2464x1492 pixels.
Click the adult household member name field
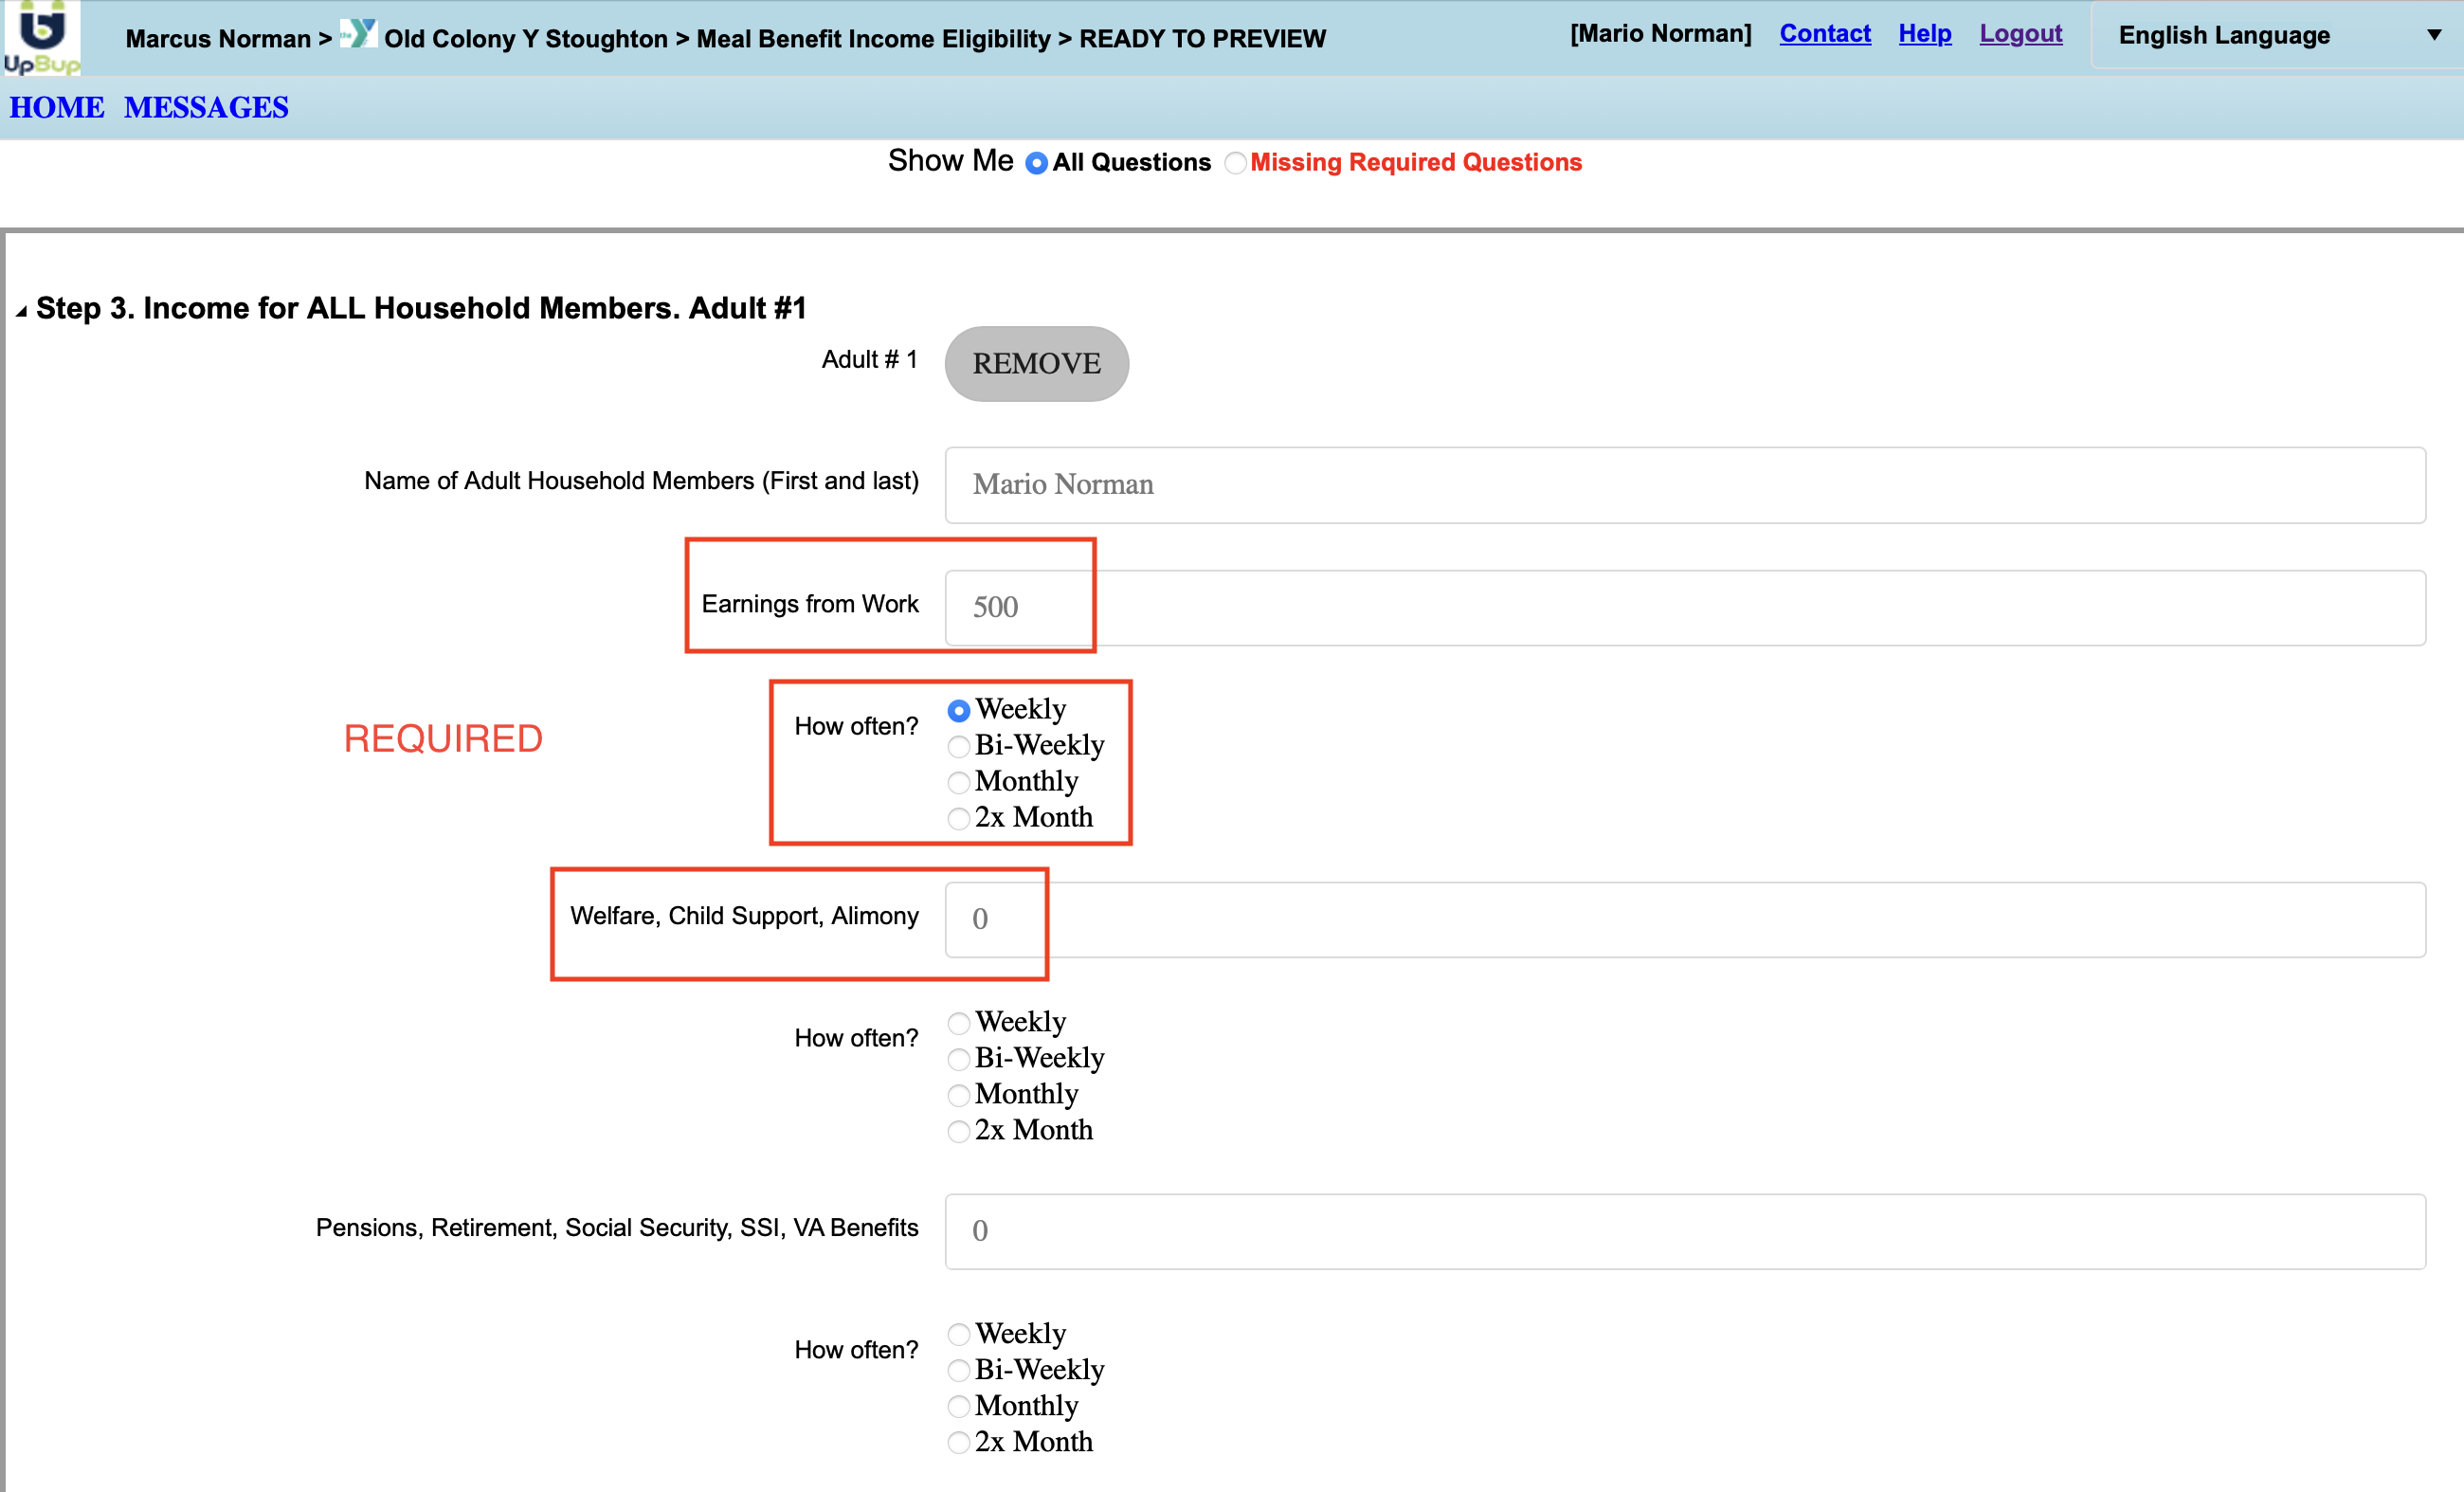point(1684,485)
